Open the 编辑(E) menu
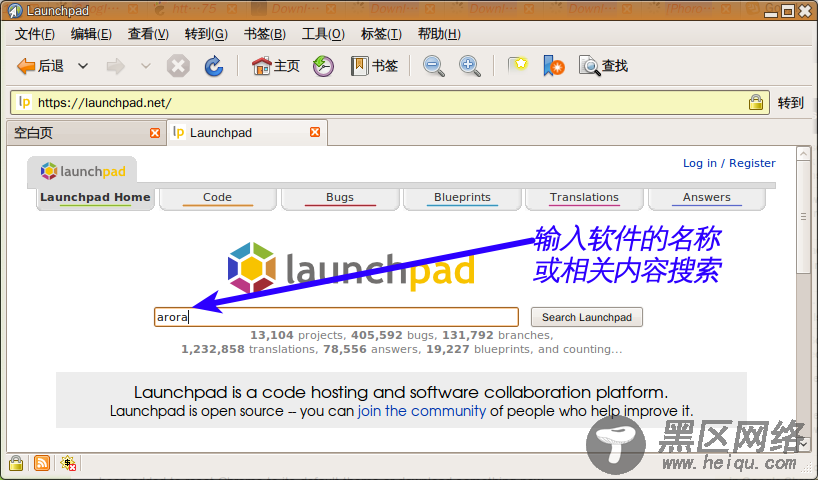This screenshot has width=818, height=480. tap(91, 34)
